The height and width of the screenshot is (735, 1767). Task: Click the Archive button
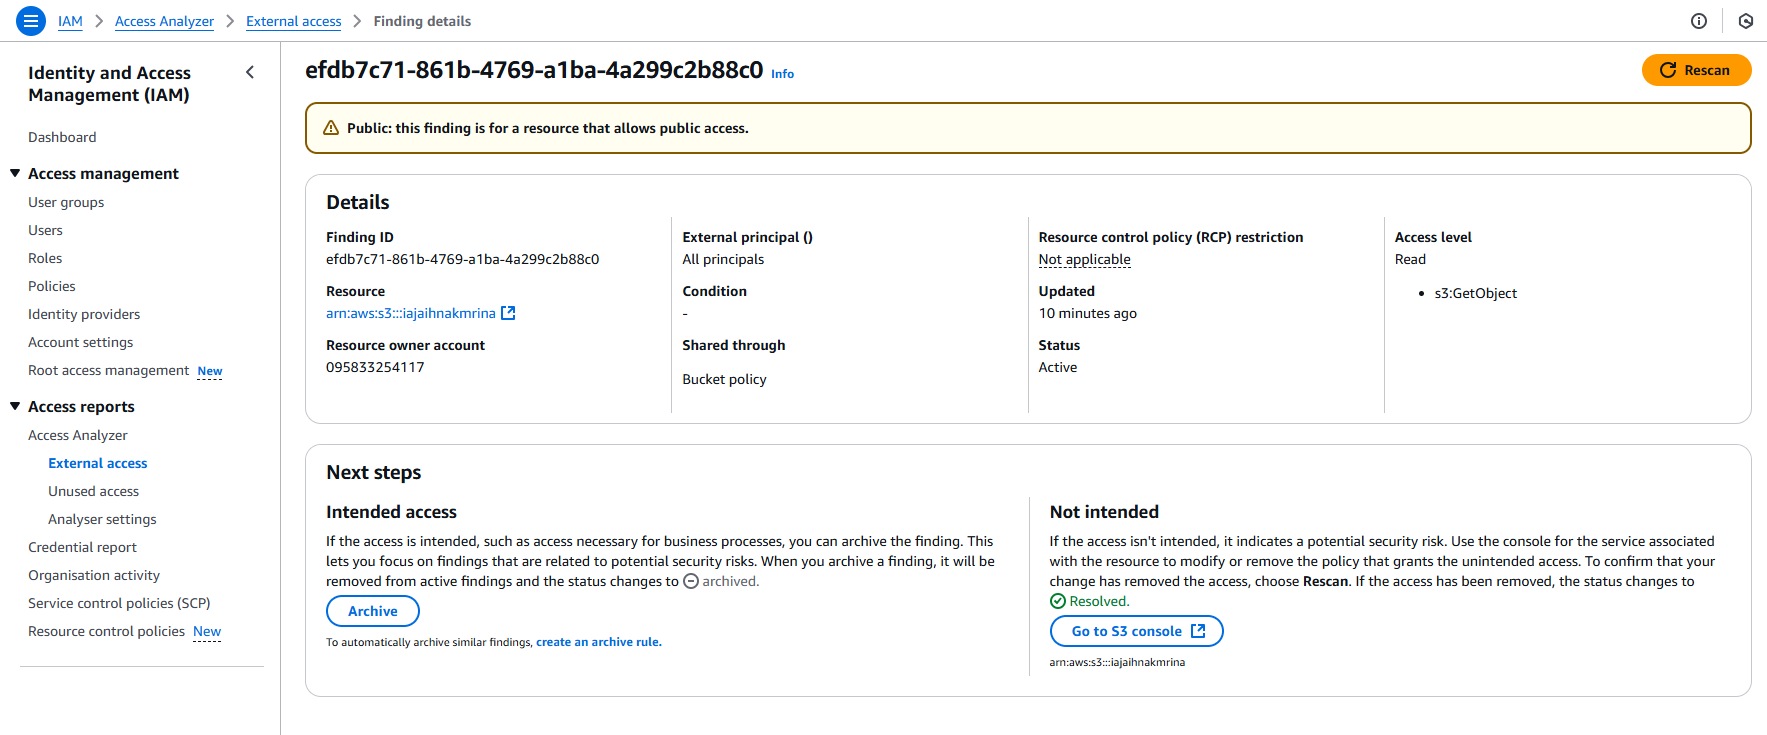[x=373, y=611]
